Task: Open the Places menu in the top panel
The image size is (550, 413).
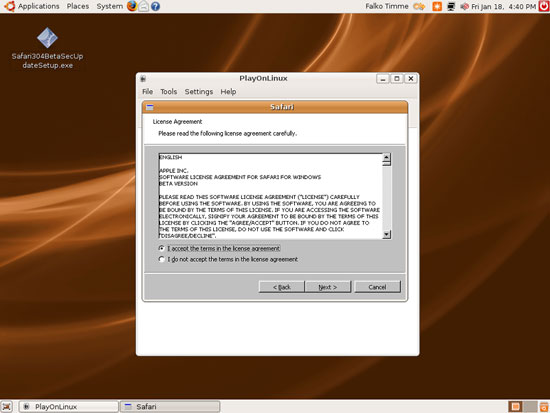Action: [x=78, y=6]
